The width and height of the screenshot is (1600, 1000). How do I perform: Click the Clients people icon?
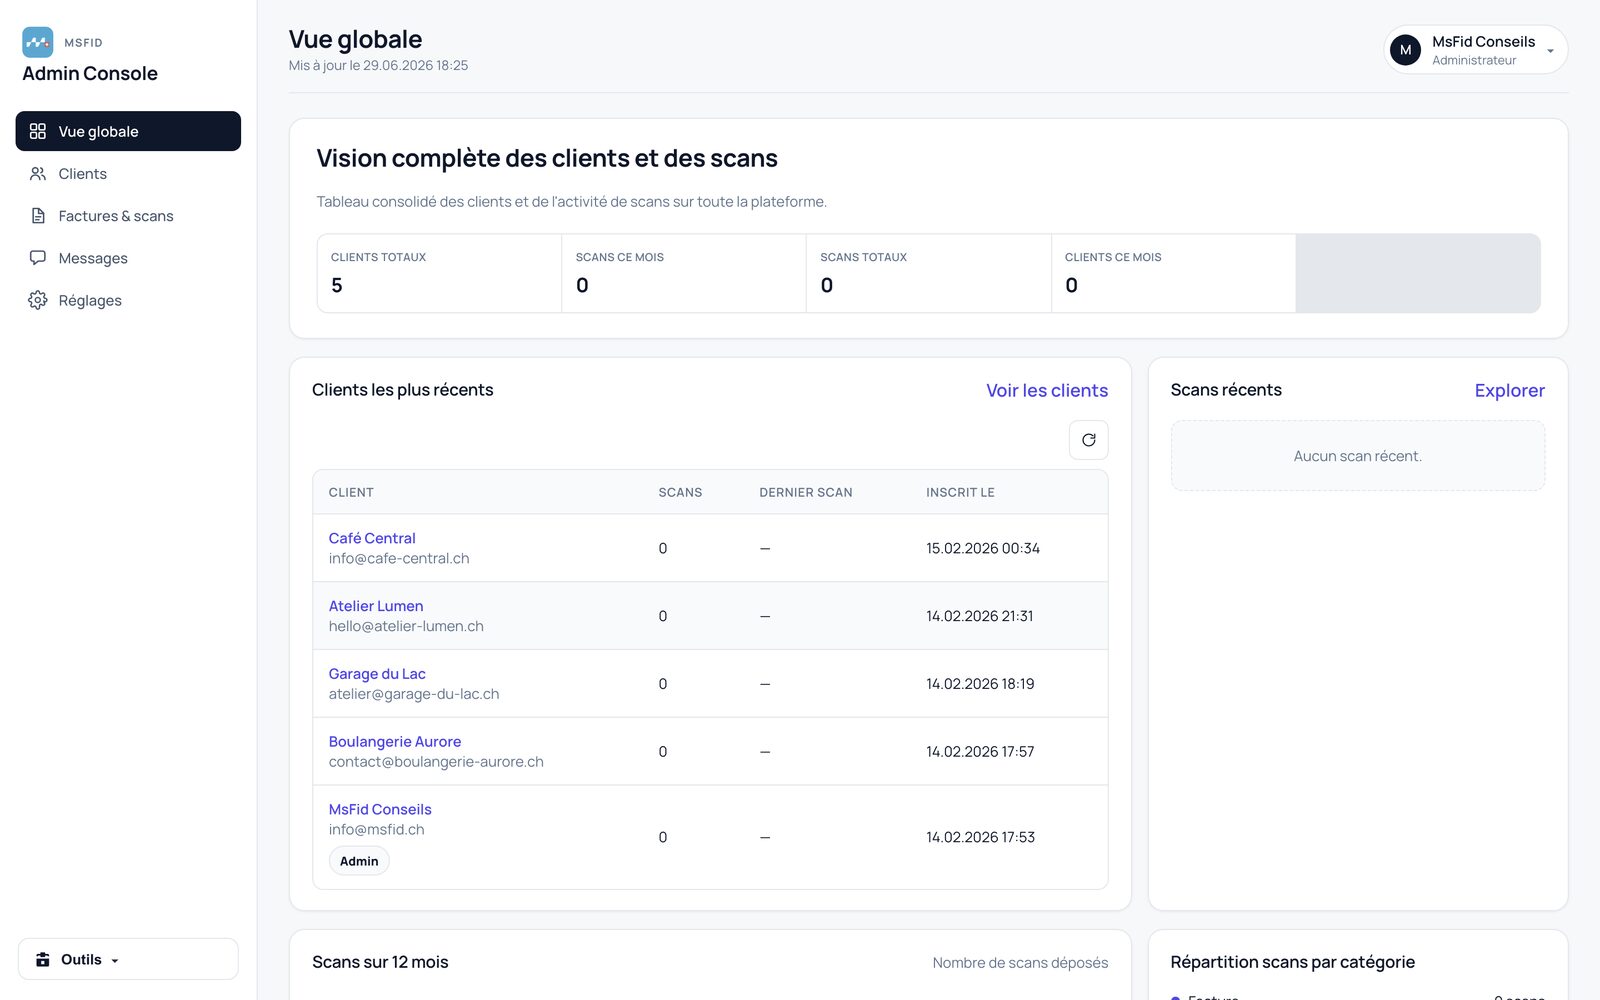coord(38,174)
